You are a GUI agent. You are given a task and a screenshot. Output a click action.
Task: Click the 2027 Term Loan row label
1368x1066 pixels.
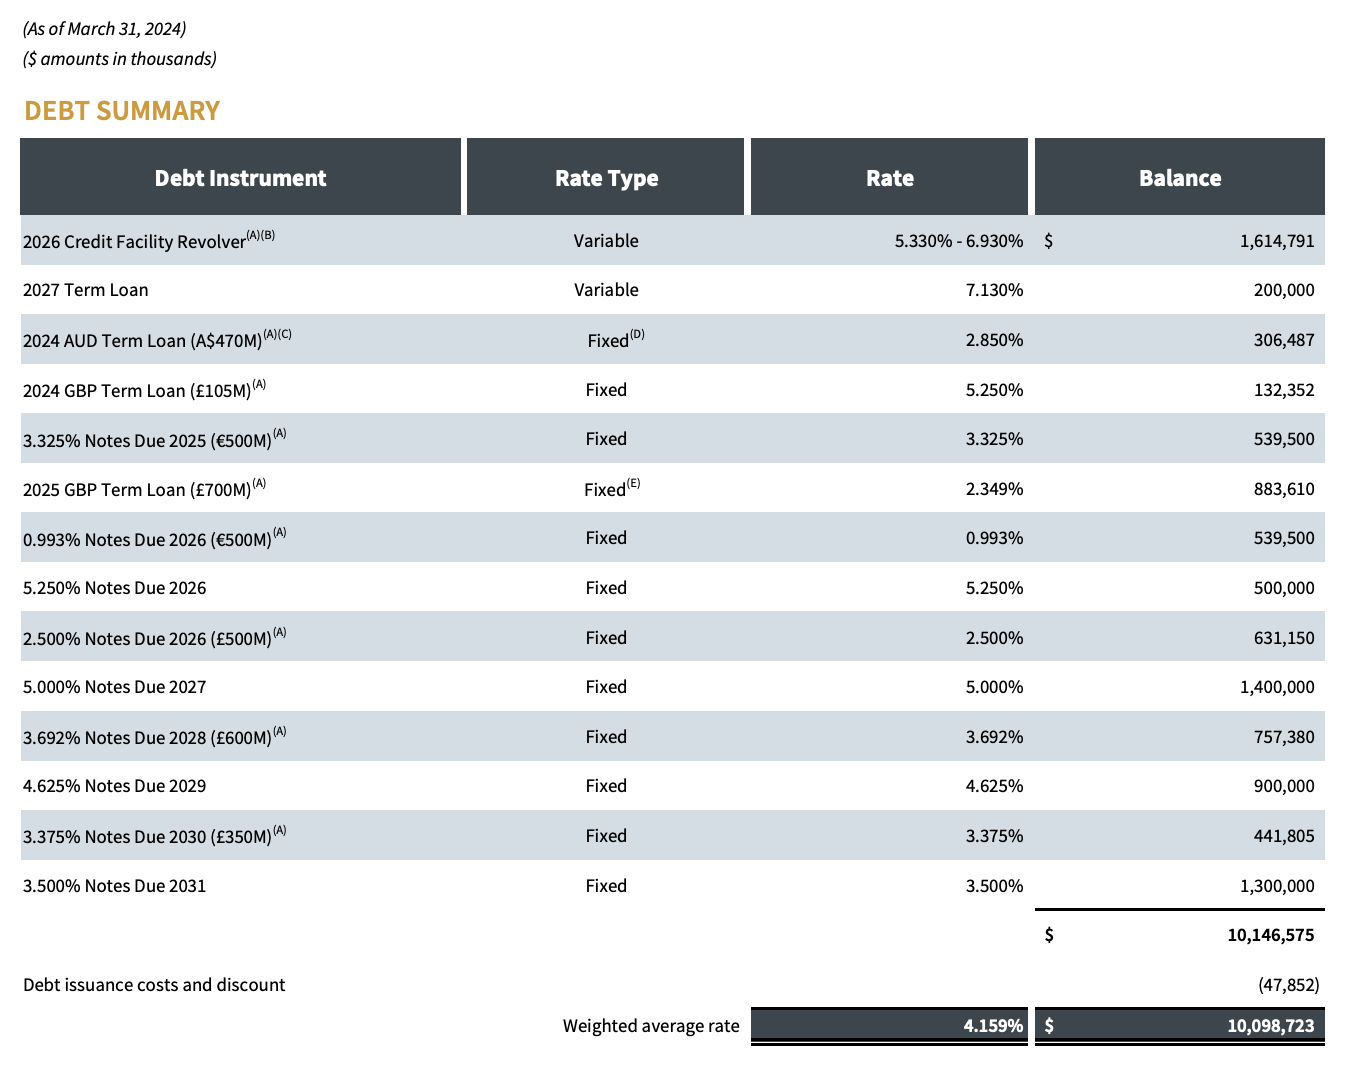86,290
